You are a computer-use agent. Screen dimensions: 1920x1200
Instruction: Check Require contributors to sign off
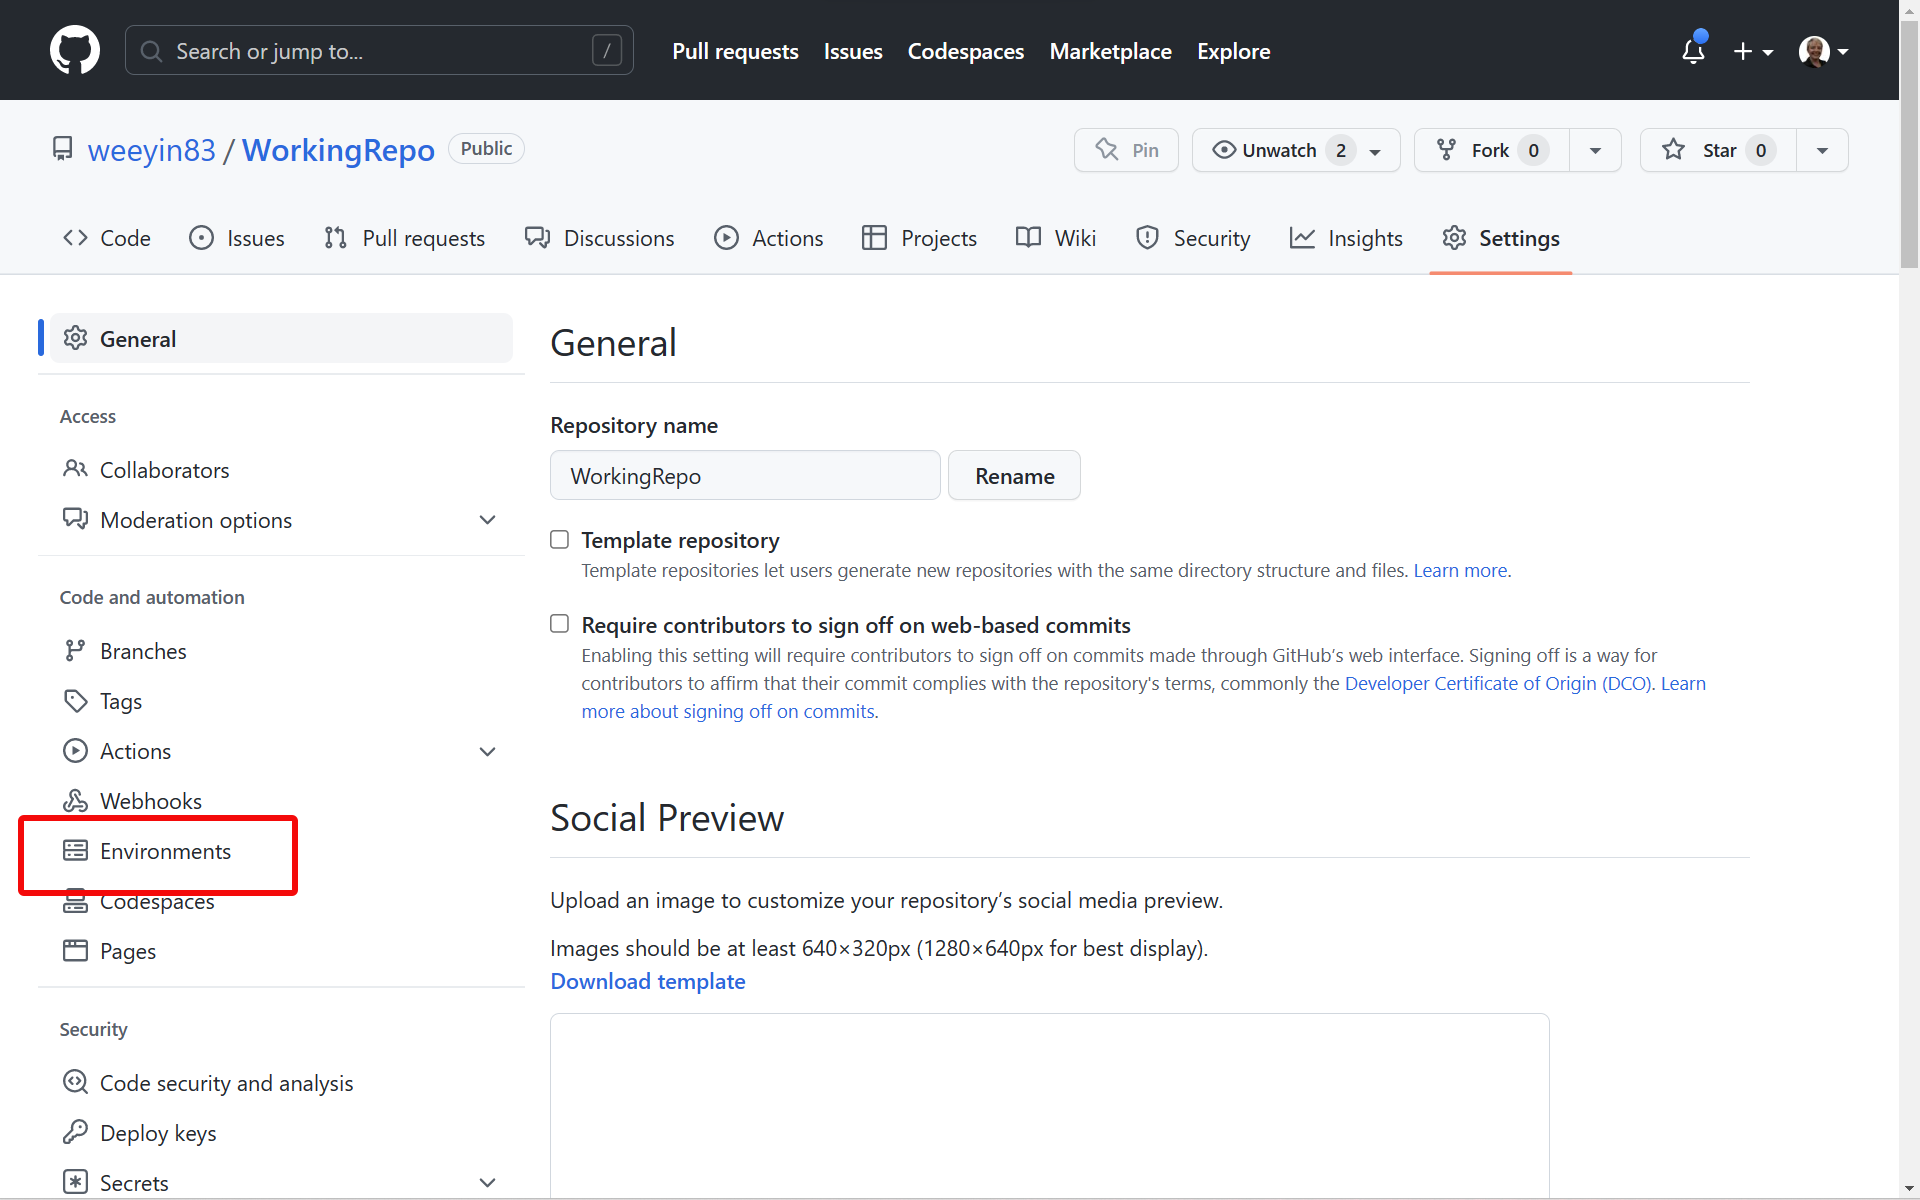[559, 623]
